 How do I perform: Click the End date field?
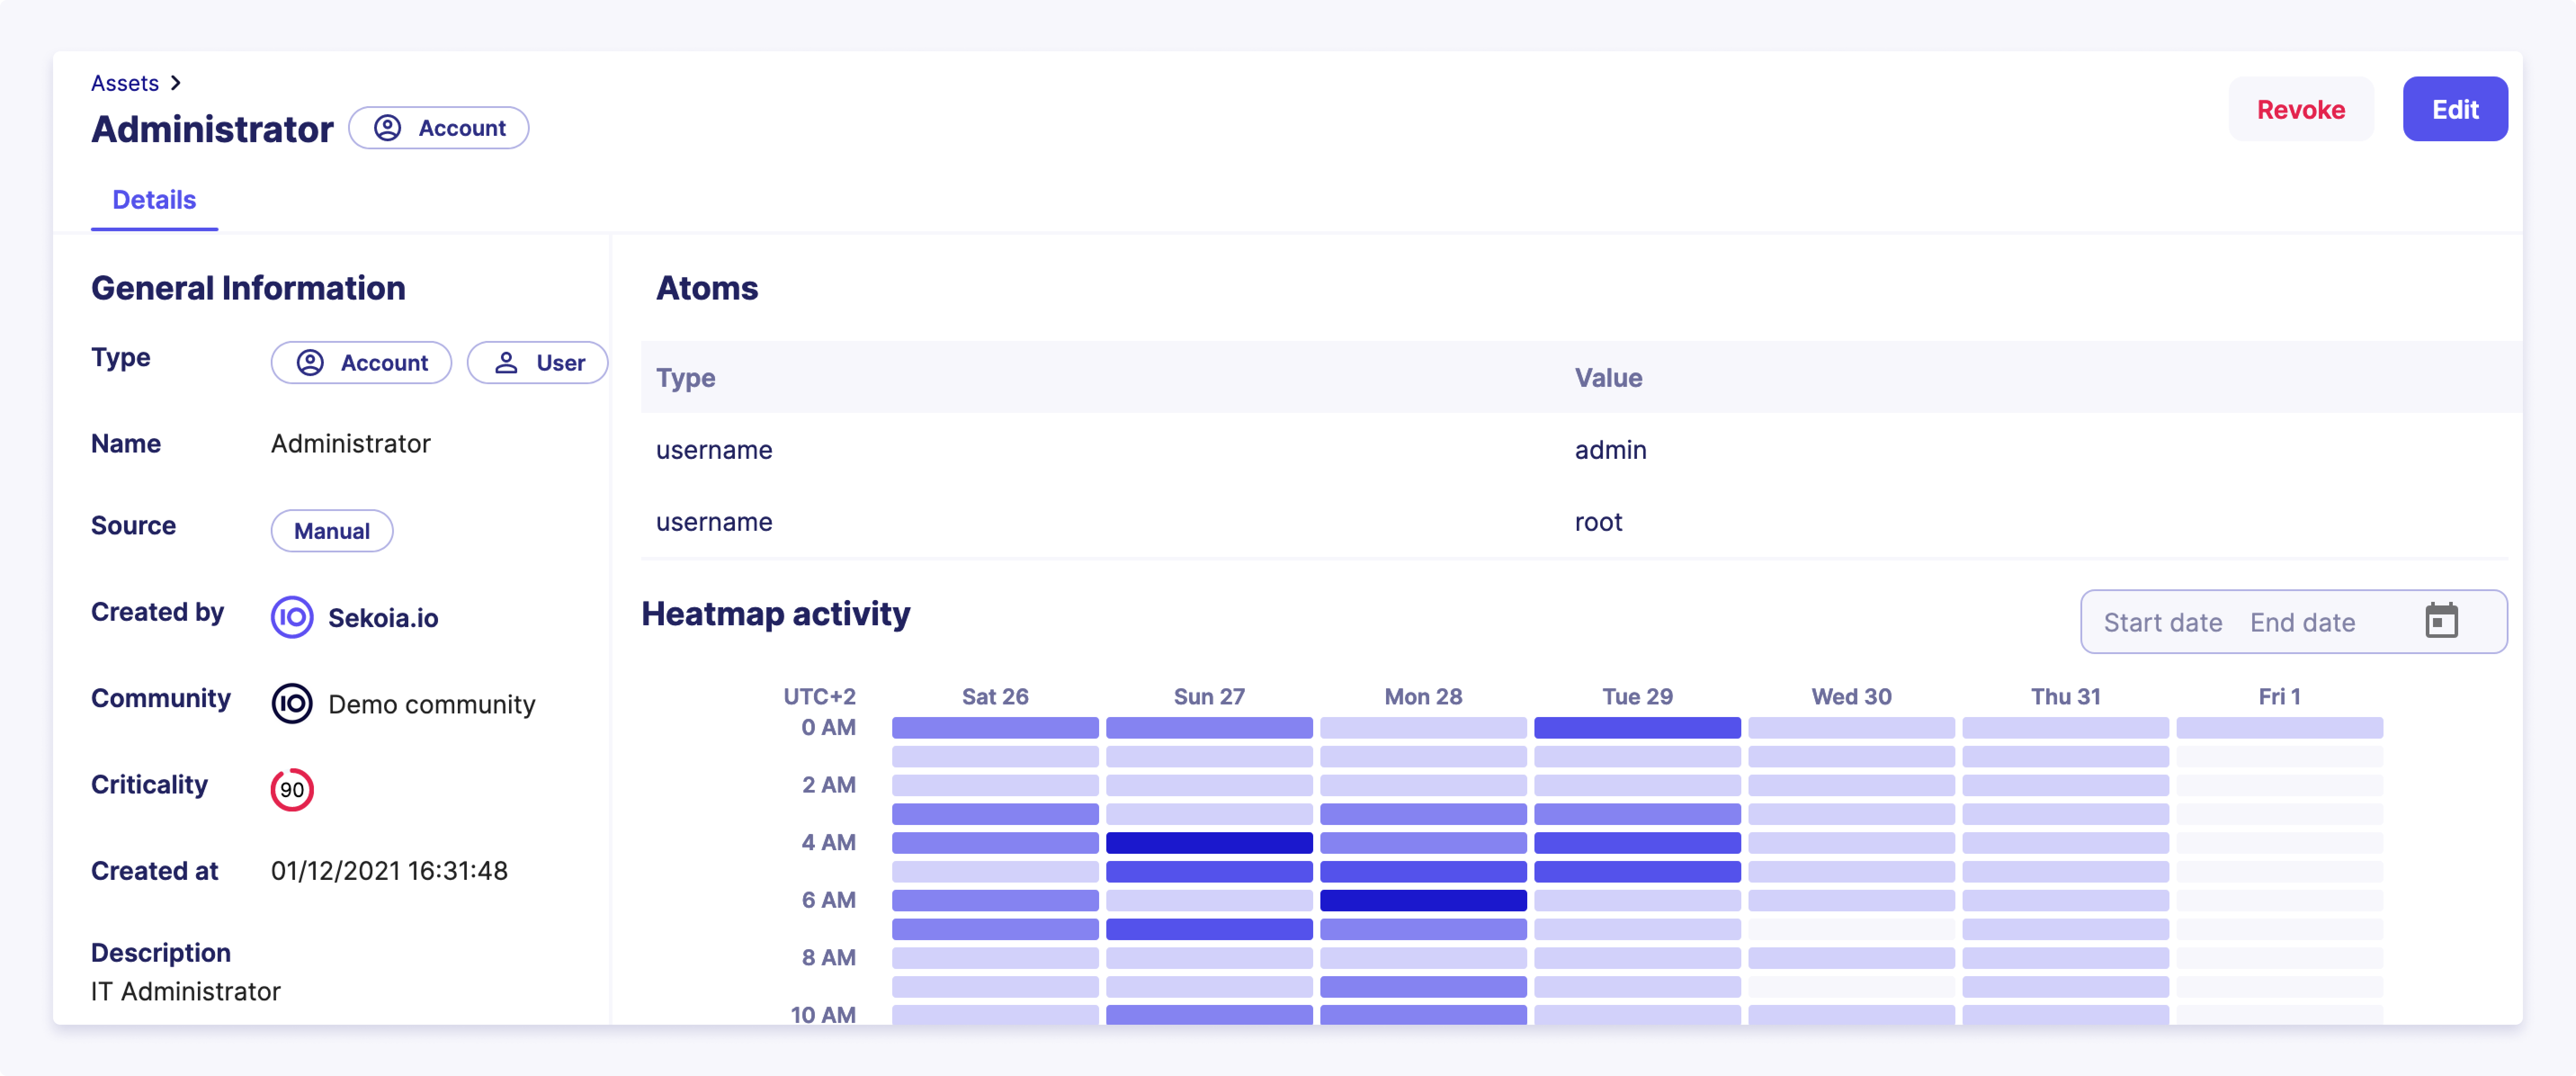click(x=2302, y=622)
